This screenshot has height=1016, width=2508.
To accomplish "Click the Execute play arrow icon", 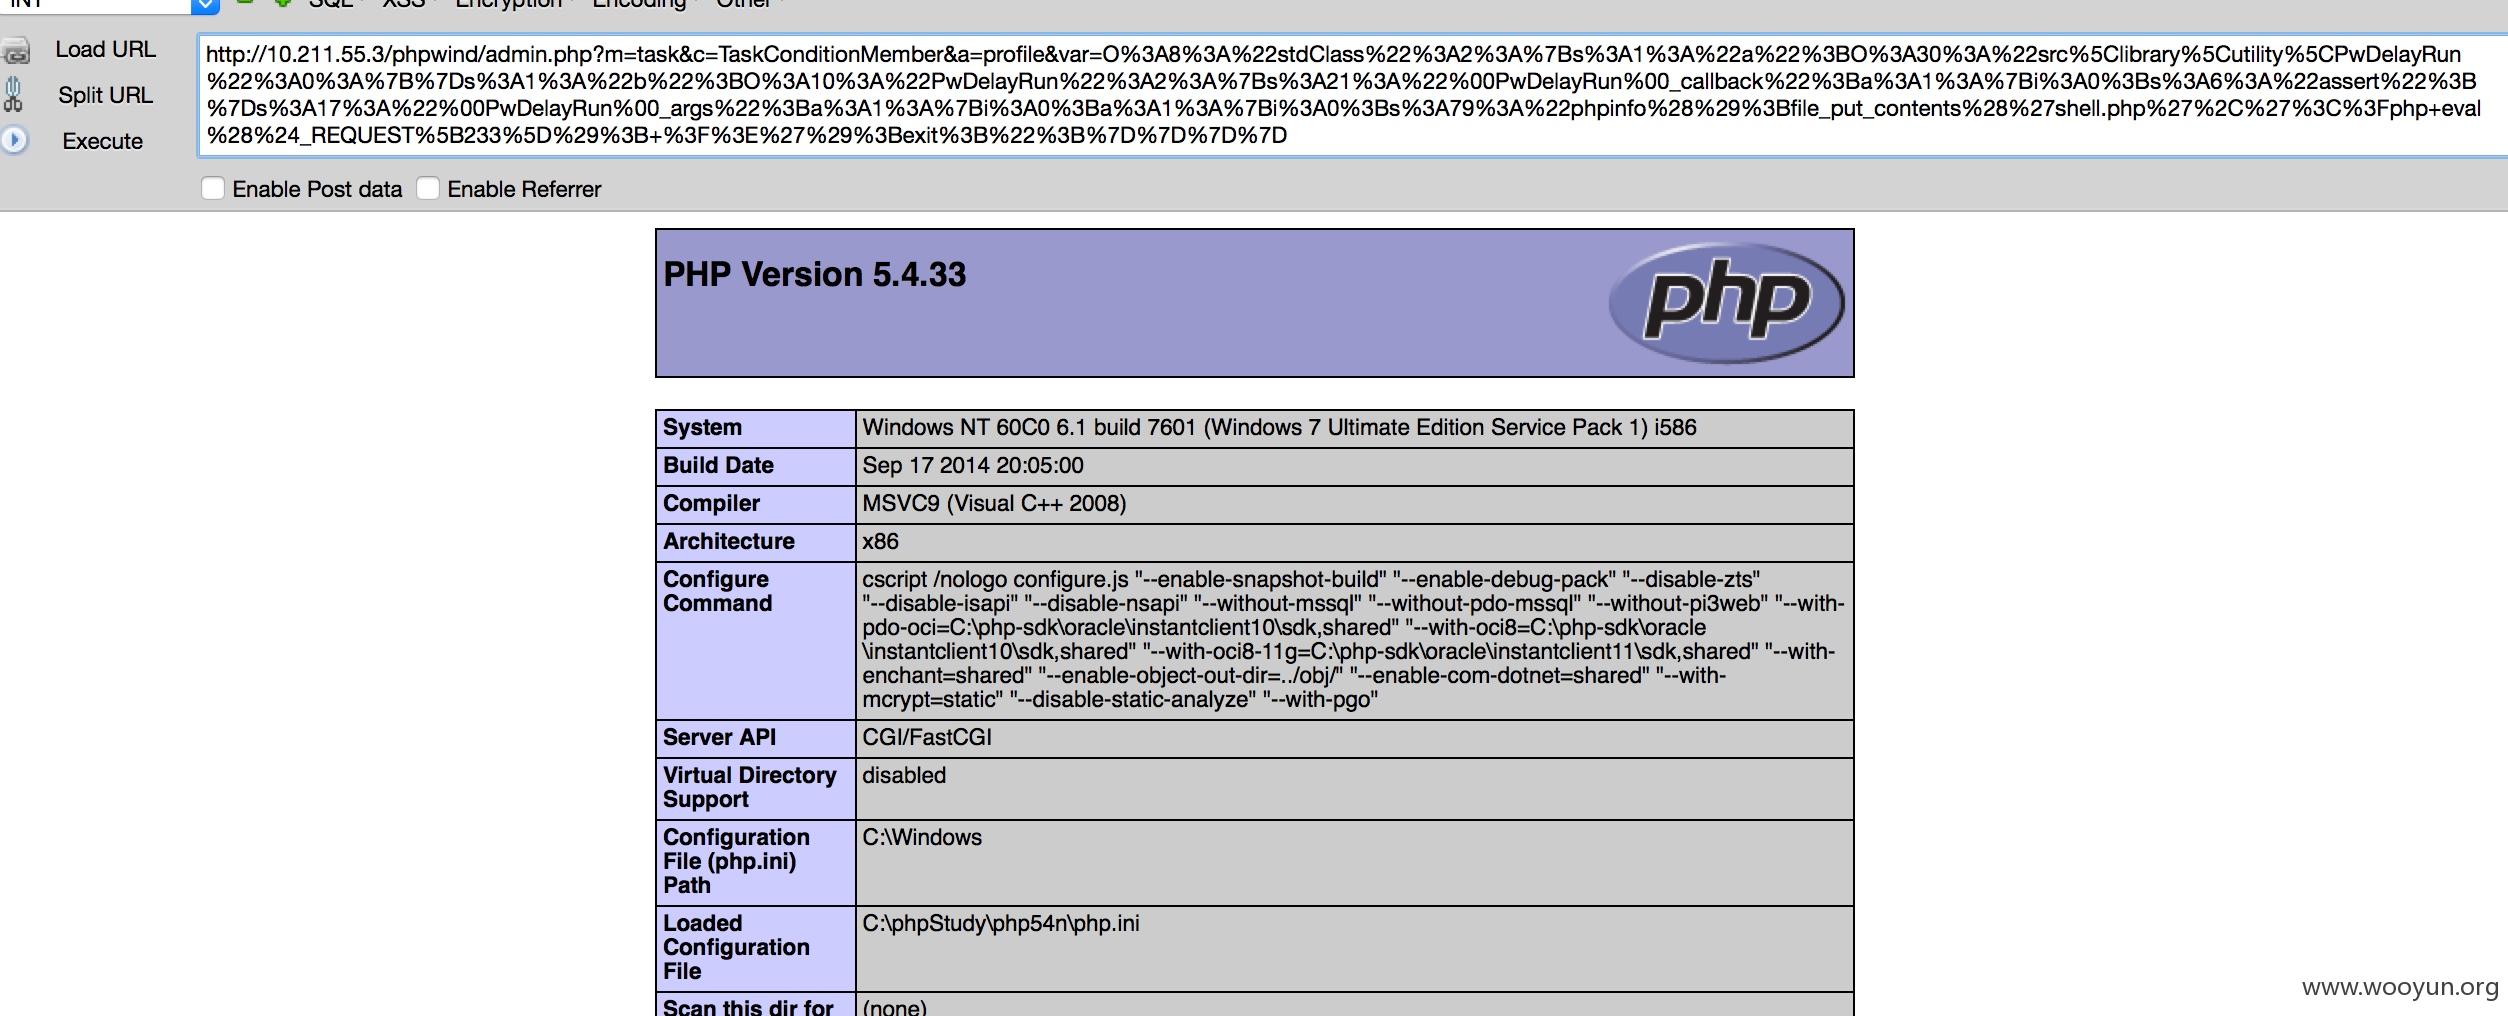I will [x=14, y=140].
